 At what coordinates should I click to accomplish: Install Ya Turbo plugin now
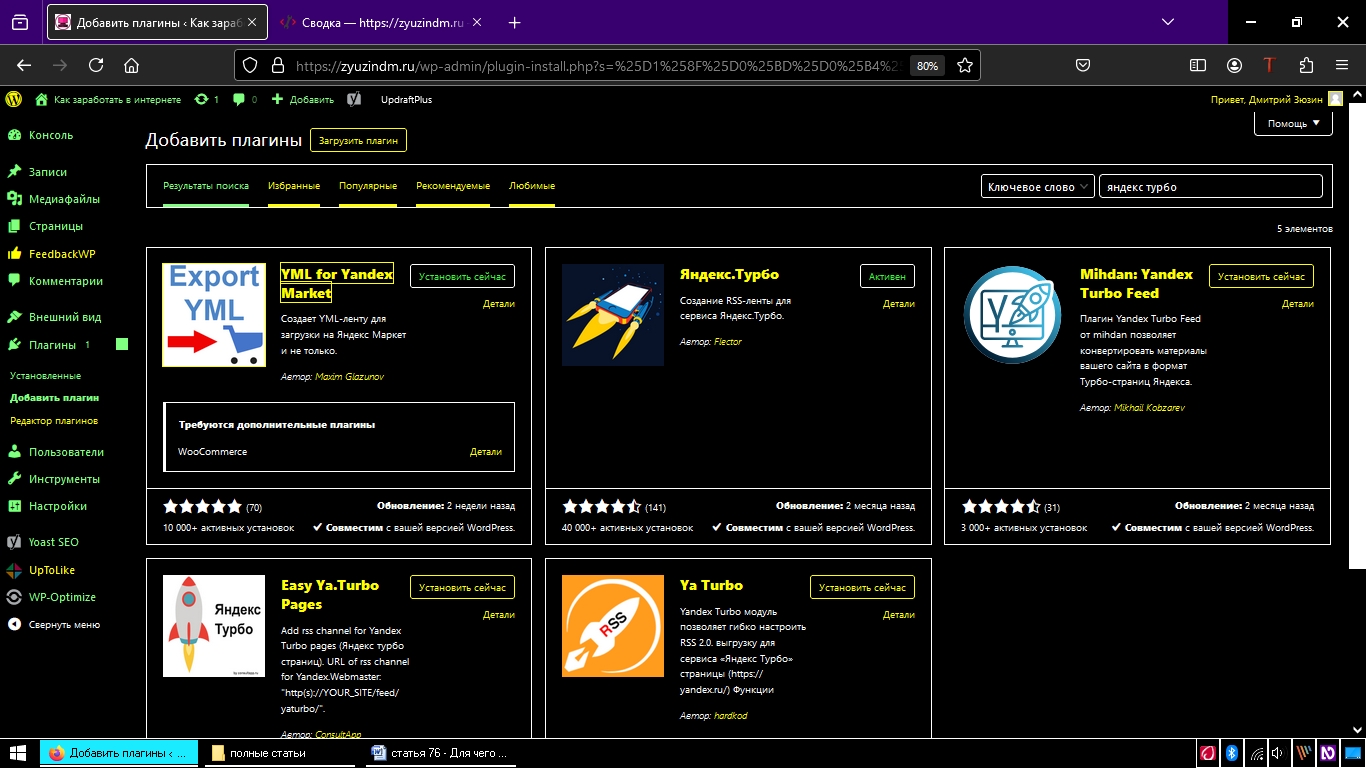pos(862,587)
